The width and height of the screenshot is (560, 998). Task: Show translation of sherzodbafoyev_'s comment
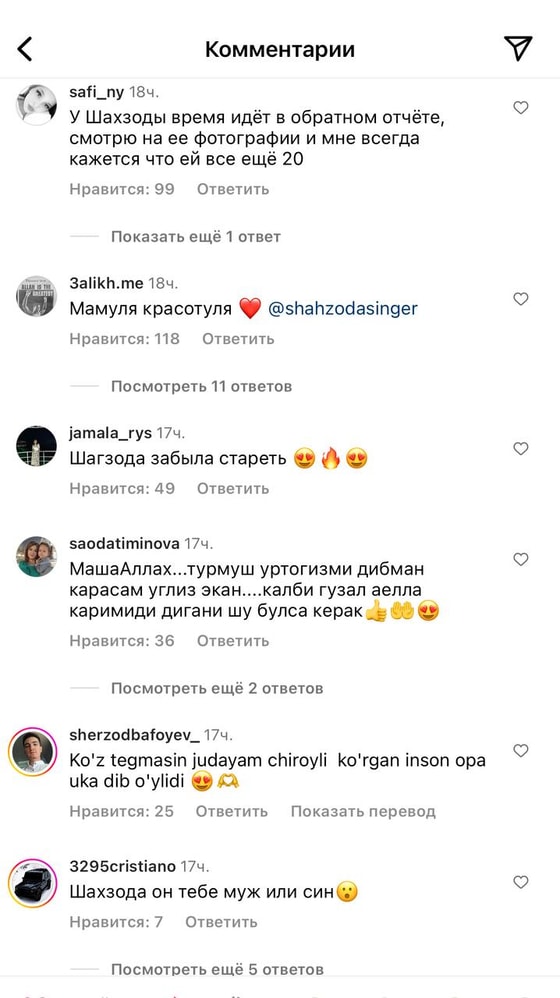(363, 812)
